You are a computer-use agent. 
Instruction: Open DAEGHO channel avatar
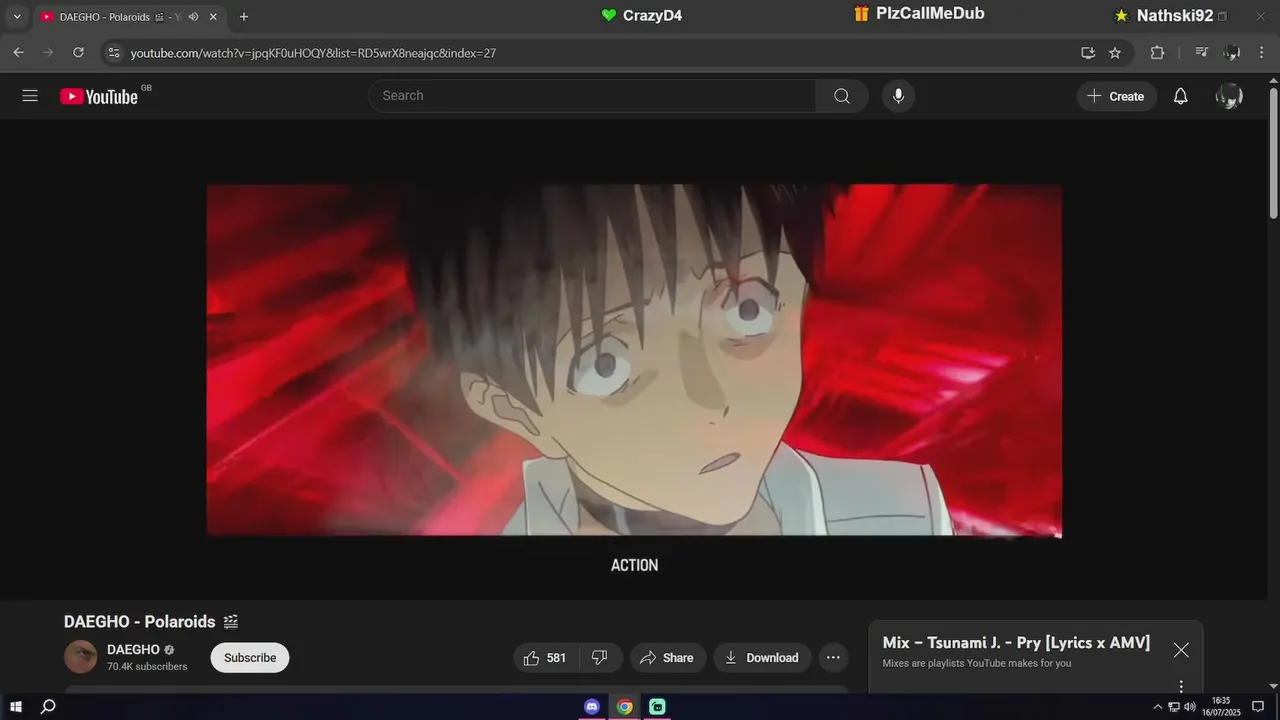[x=81, y=657]
